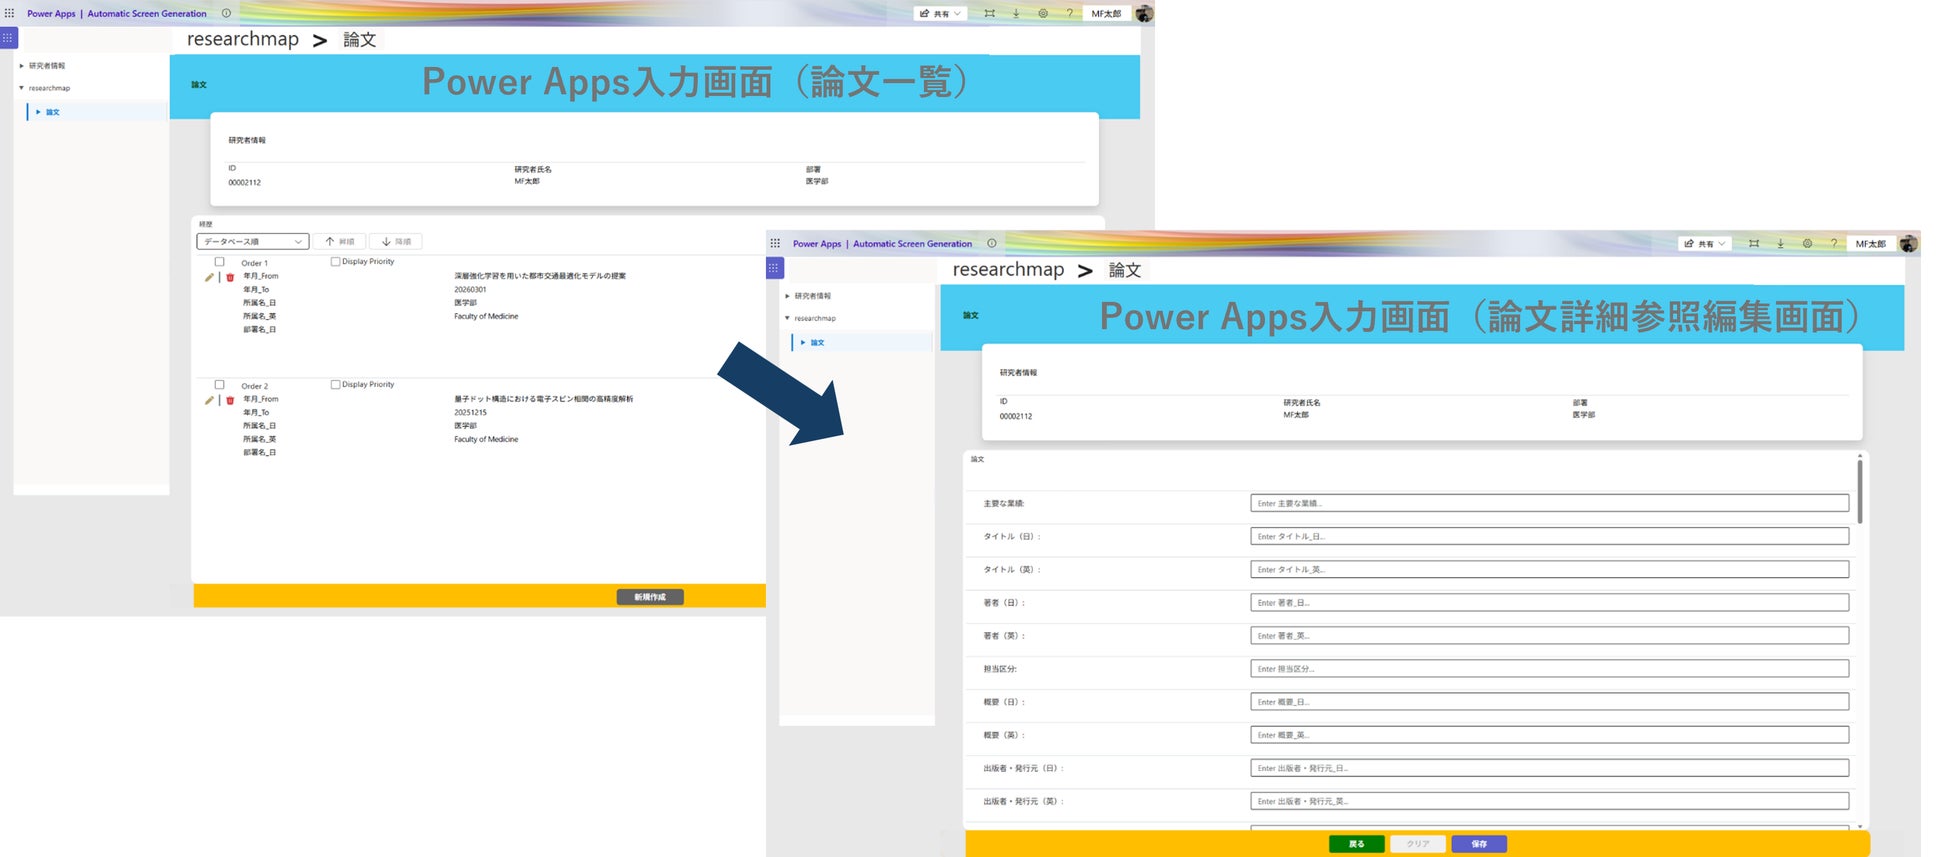Click the 著者（英） input field
This screenshot has height=857, width=1950.
pos(1549,635)
